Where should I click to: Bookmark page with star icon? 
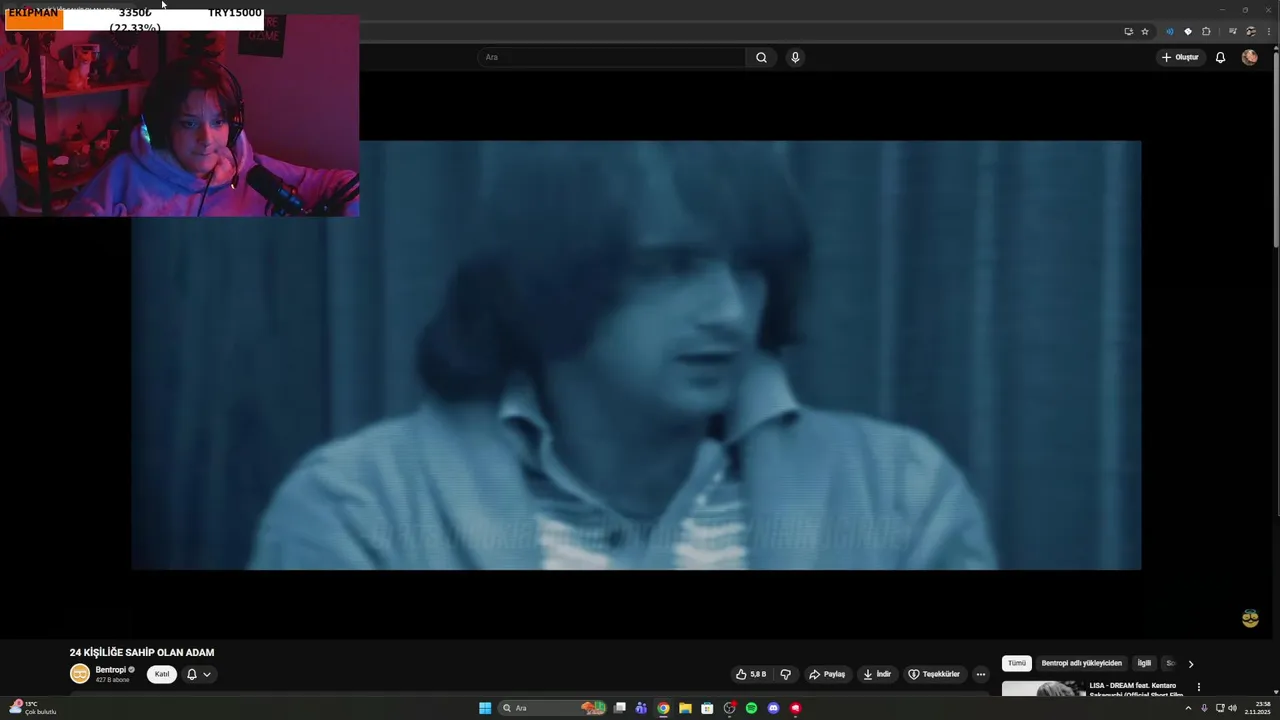click(x=1145, y=31)
